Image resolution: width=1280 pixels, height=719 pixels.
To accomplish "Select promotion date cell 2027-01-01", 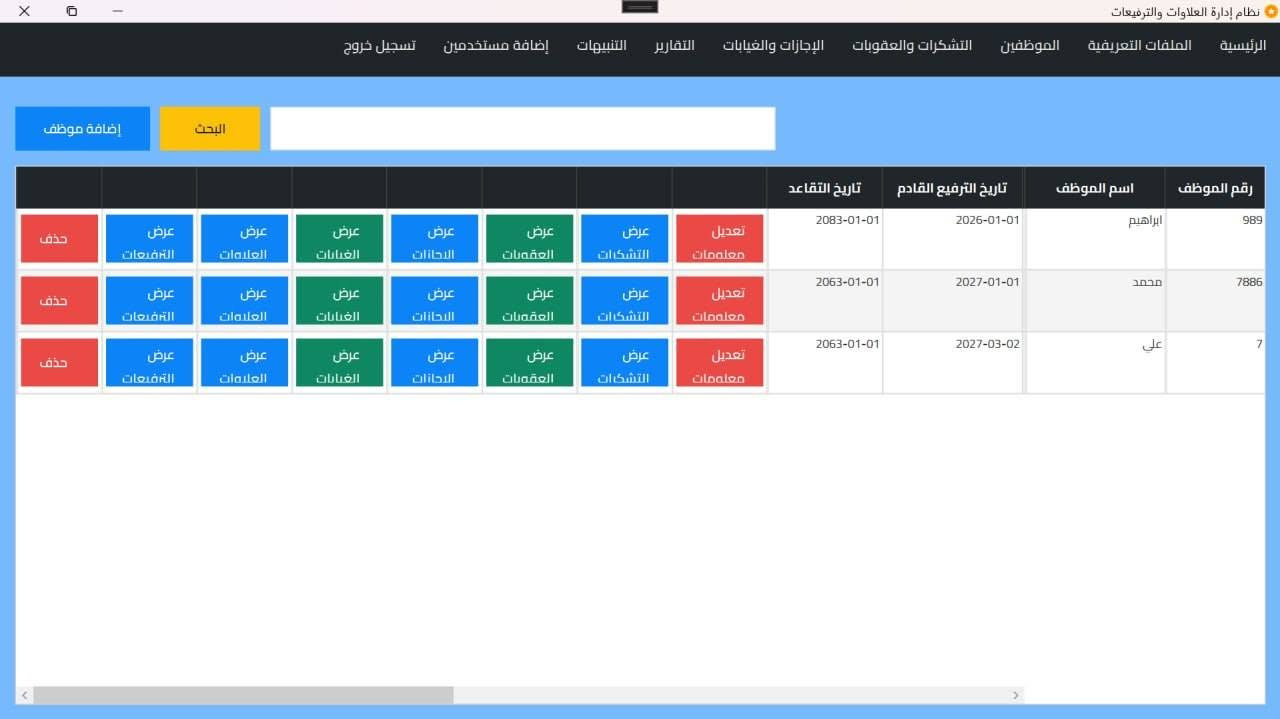I will (x=953, y=301).
